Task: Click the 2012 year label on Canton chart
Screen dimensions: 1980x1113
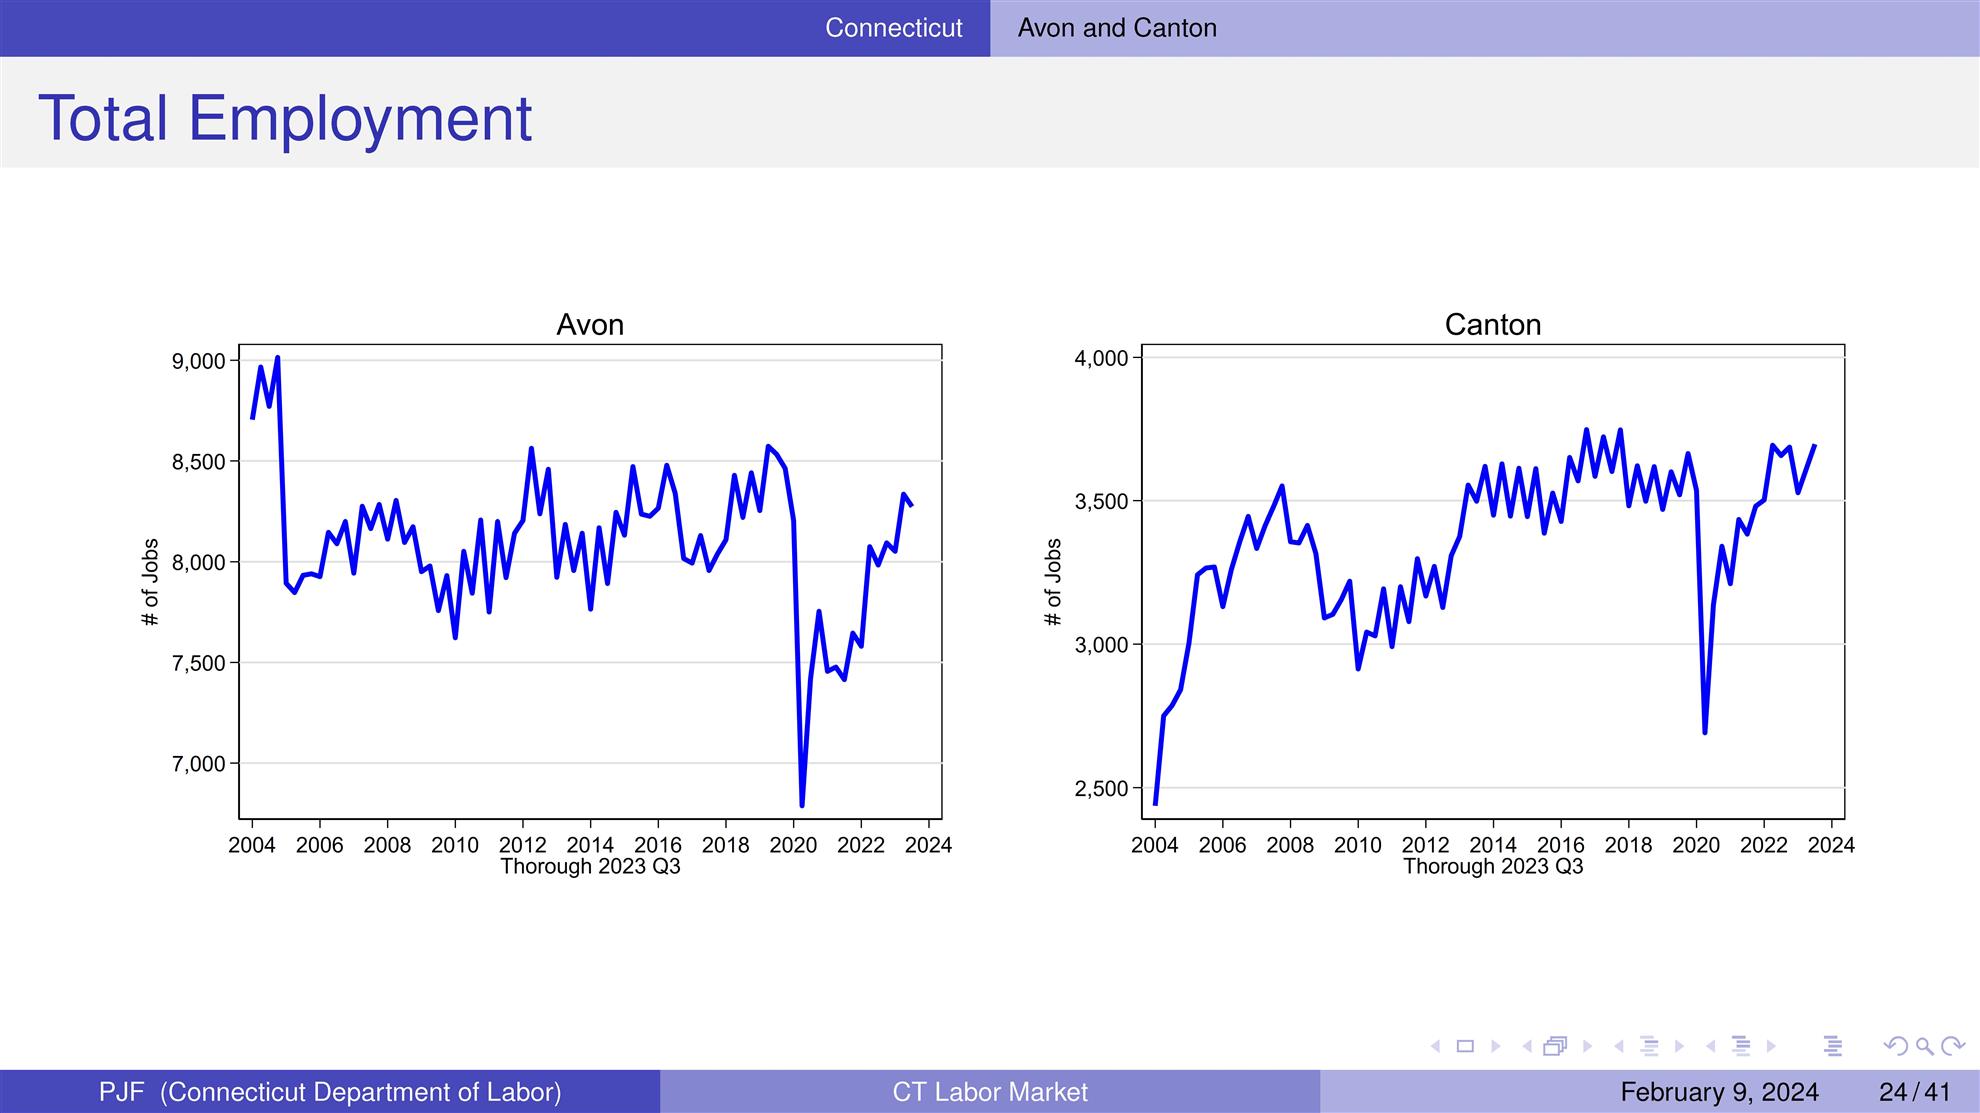Action: tap(1425, 845)
